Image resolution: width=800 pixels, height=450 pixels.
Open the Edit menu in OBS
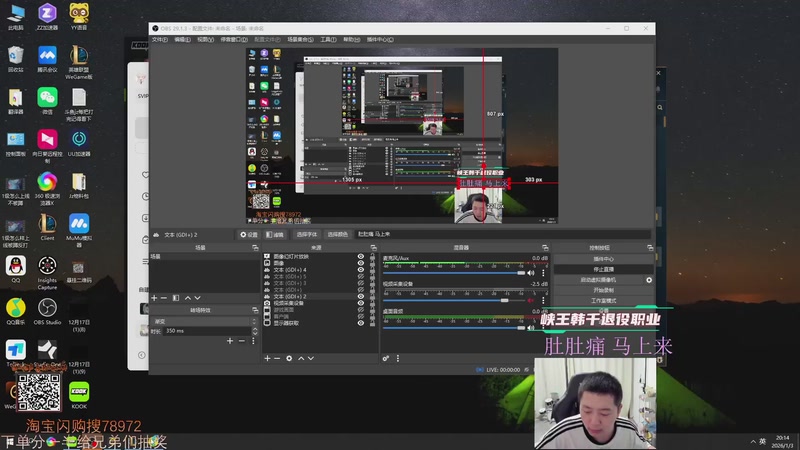coord(182,40)
